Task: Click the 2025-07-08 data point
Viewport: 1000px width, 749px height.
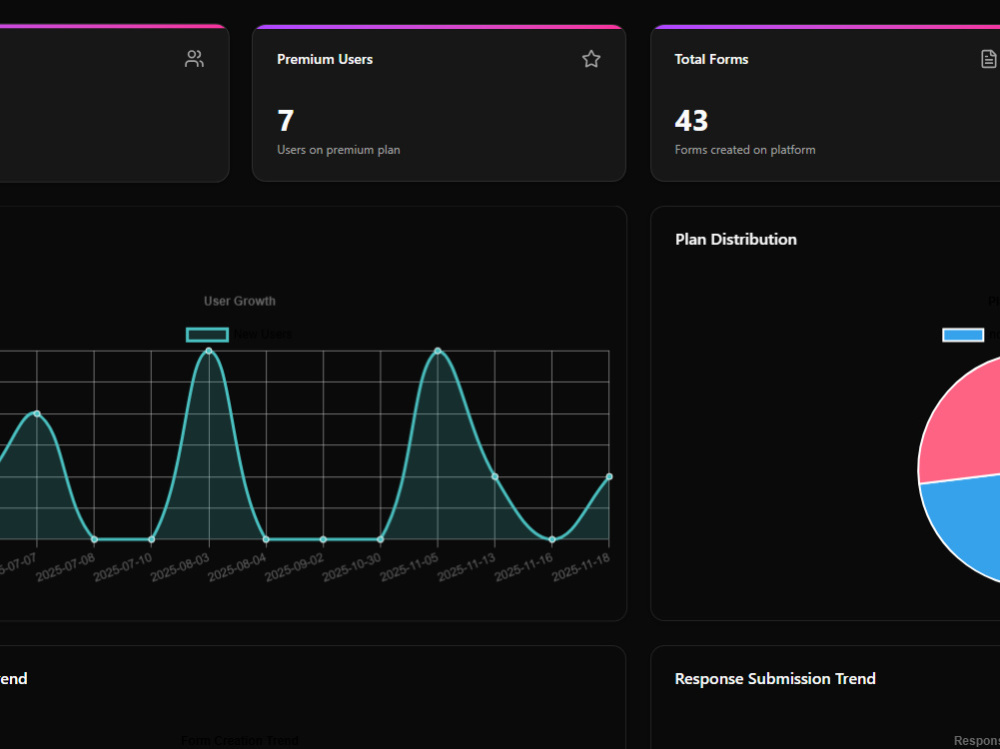Action: point(94,539)
